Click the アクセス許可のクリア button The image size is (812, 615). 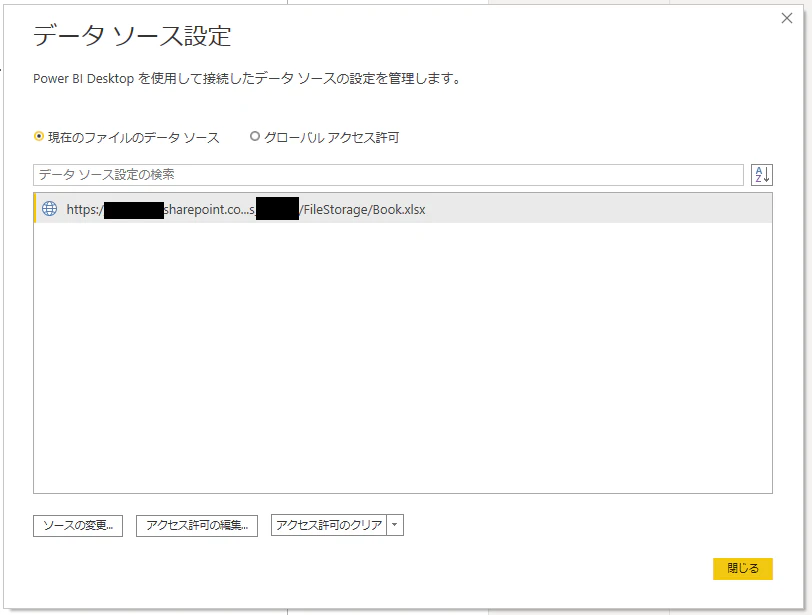coord(329,525)
